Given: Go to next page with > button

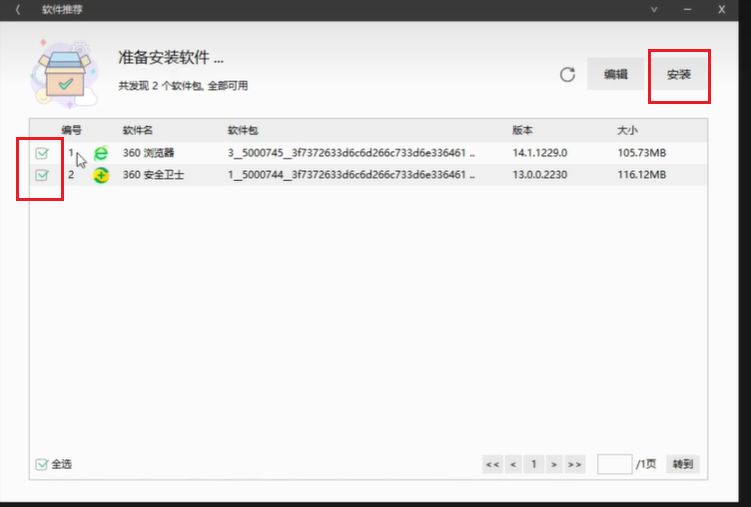Looking at the screenshot, I should point(554,464).
